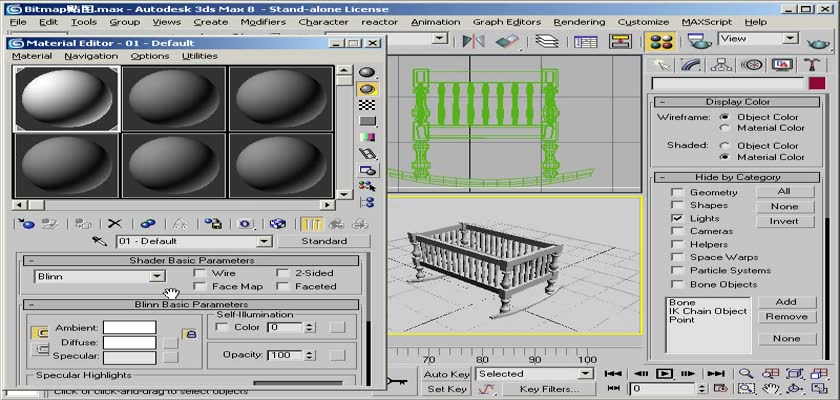The width and height of the screenshot is (840, 400).
Task: Pick material from object with eyedropper
Action: (x=100, y=241)
